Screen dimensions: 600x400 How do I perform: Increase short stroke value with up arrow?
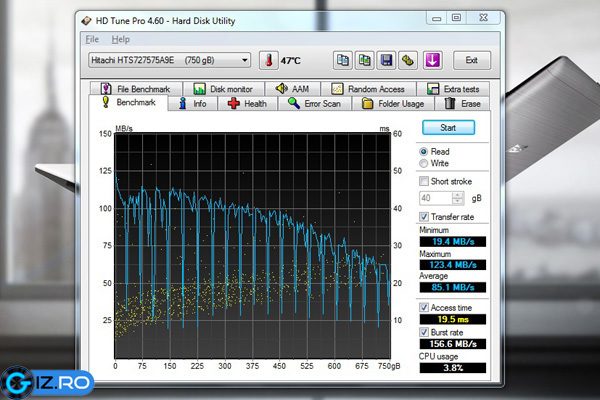click(458, 195)
